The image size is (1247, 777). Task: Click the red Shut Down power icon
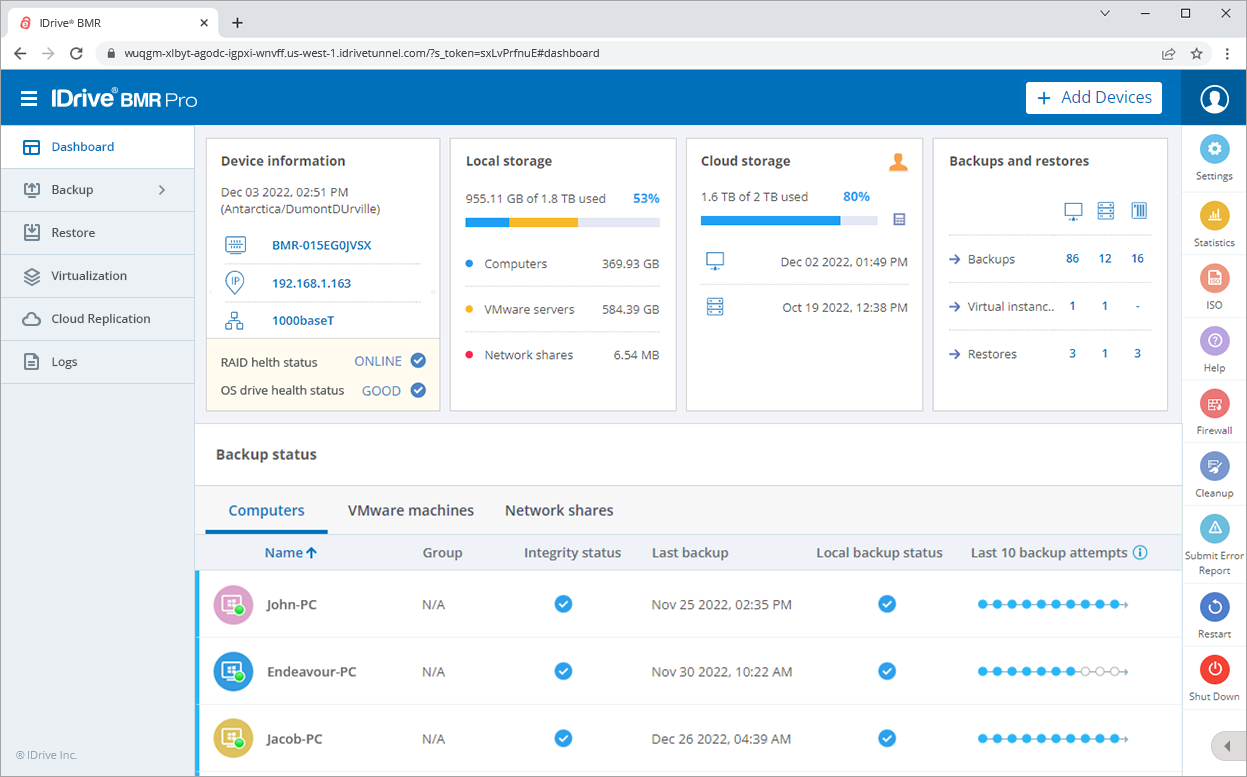pyautogui.click(x=1214, y=669)
